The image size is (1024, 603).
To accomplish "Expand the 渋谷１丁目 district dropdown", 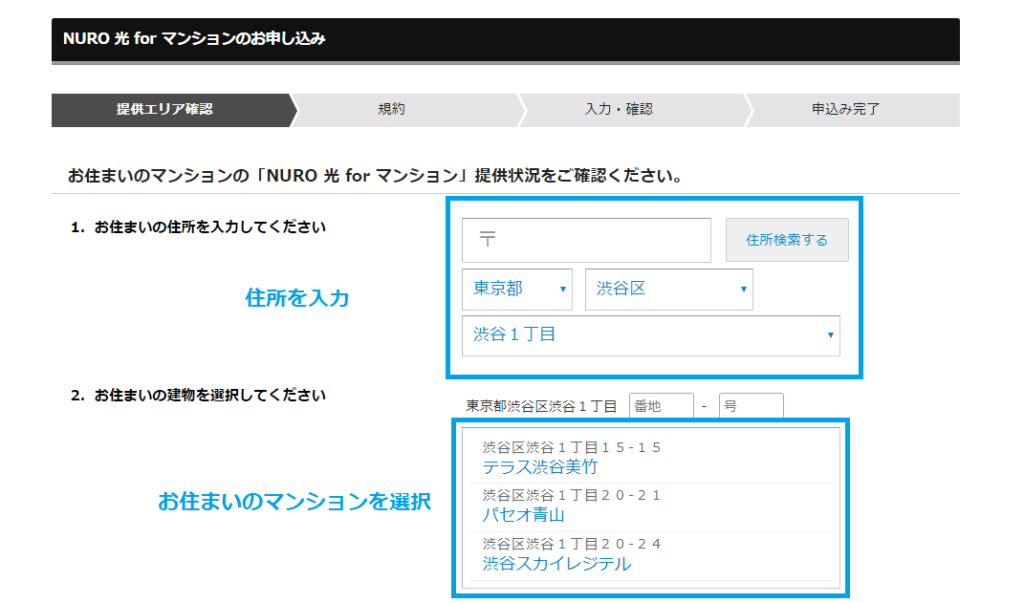I will [x=650, y=335].
